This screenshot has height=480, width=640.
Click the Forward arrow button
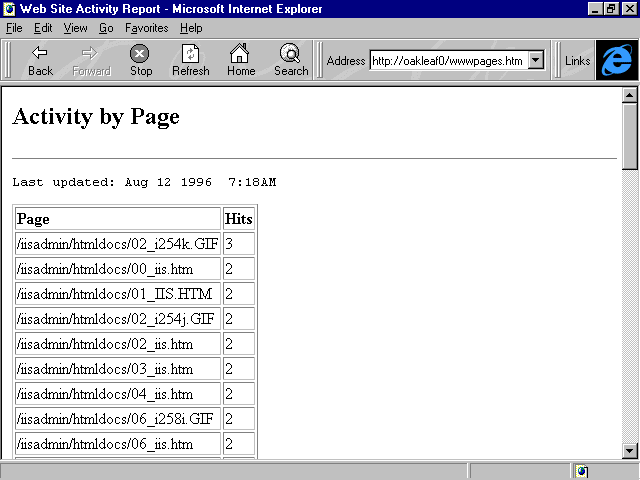(91, 60)
